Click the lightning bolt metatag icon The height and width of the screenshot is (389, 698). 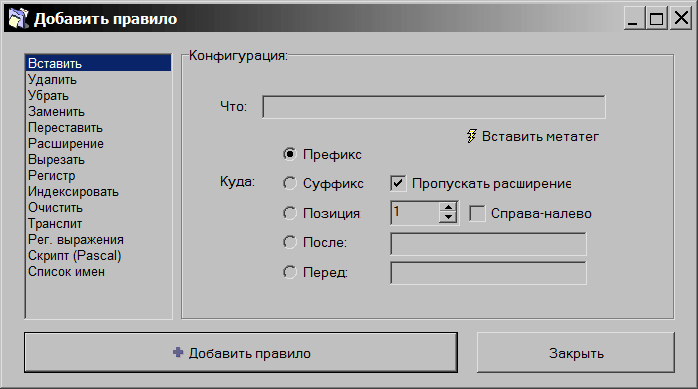[471, 136]
